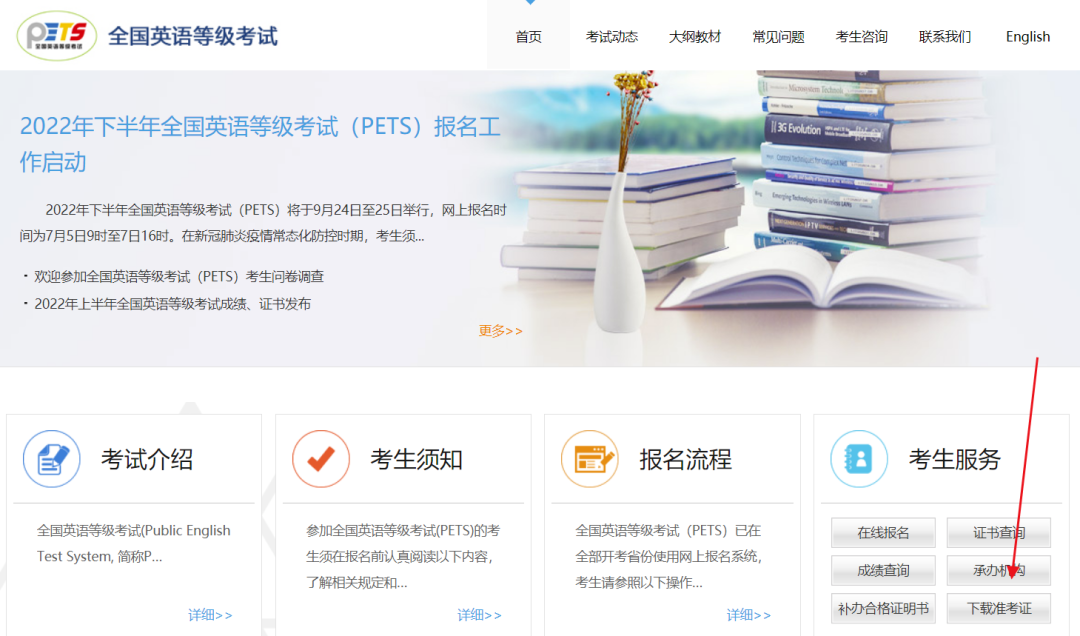The height and width of the screenshot is (636, 1080).
Task: Click the 成绩查询 button
Action: (883, 571)
